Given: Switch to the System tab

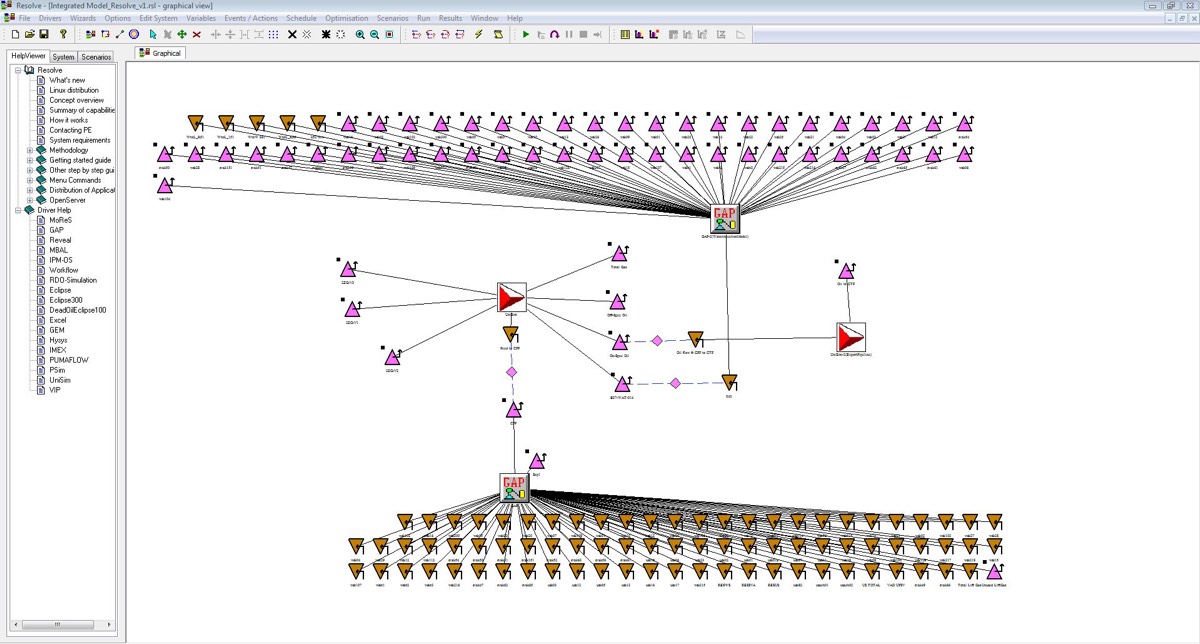Looking at the screenshot, I should point(64,57).
